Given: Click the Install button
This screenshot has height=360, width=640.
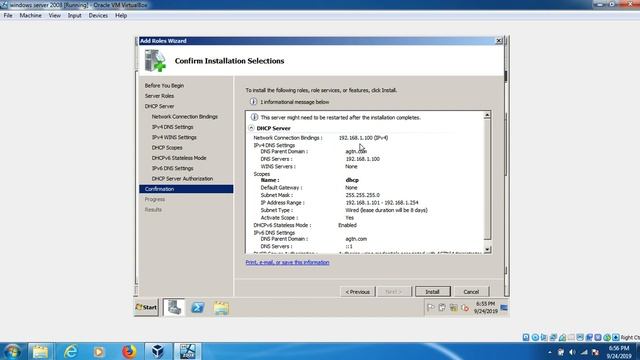Looking at the screenshot, I should click(433, 292).
